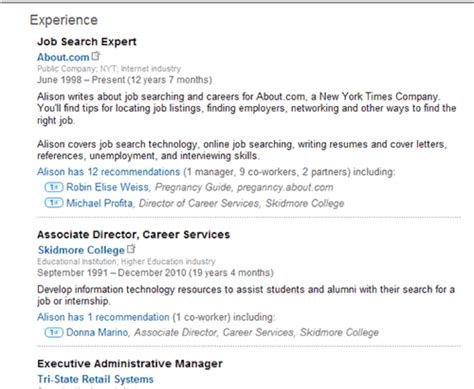Click the September 1991 – December 2010 date line
This screenshot has height=389, width=474.
155,273
